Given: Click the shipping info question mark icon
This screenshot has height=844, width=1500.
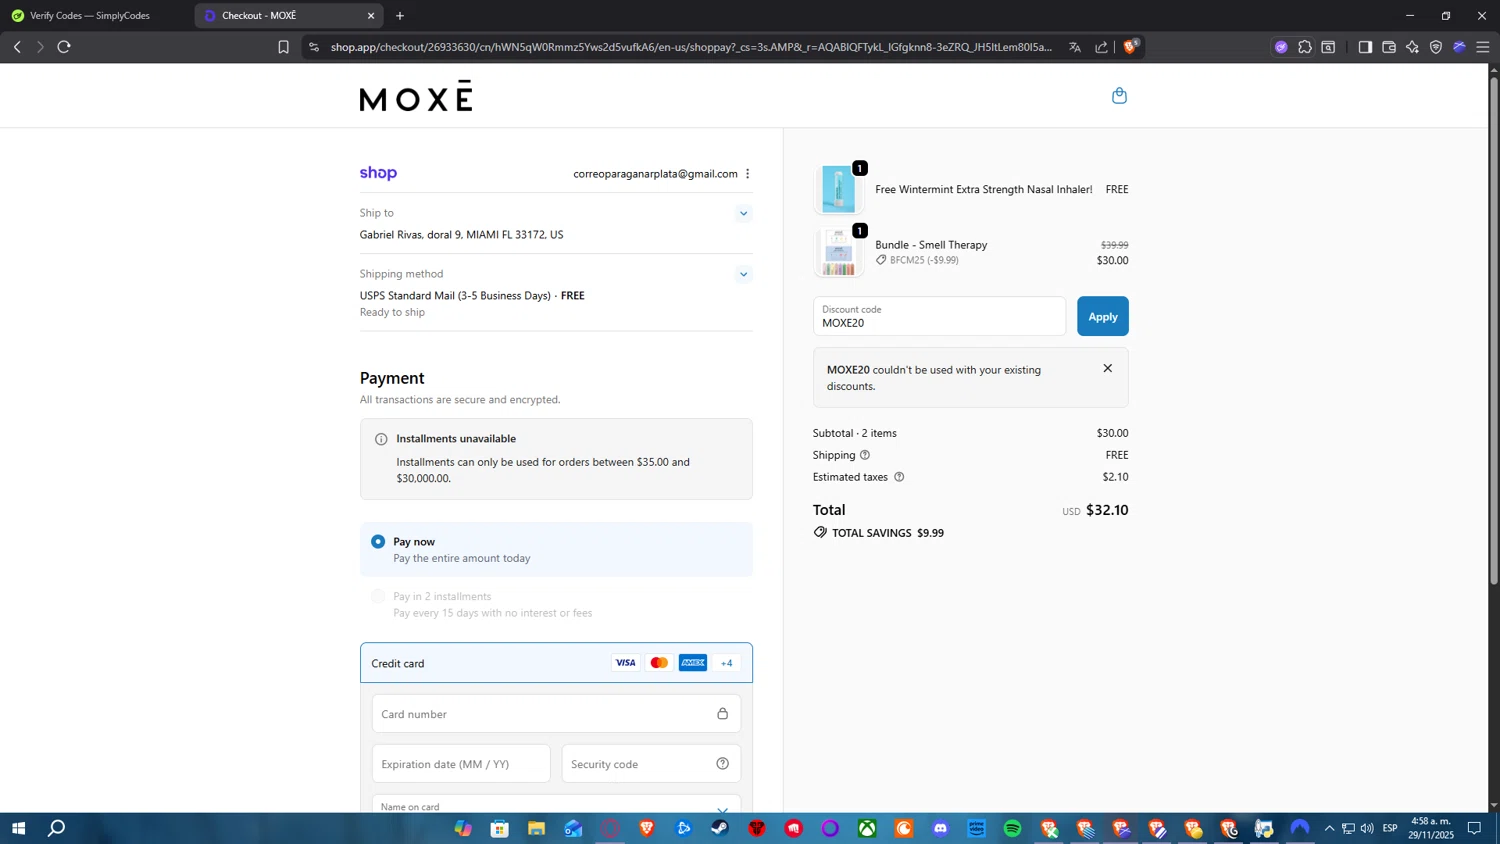Looking at the screenshot, I should click(x=865, y=455).
